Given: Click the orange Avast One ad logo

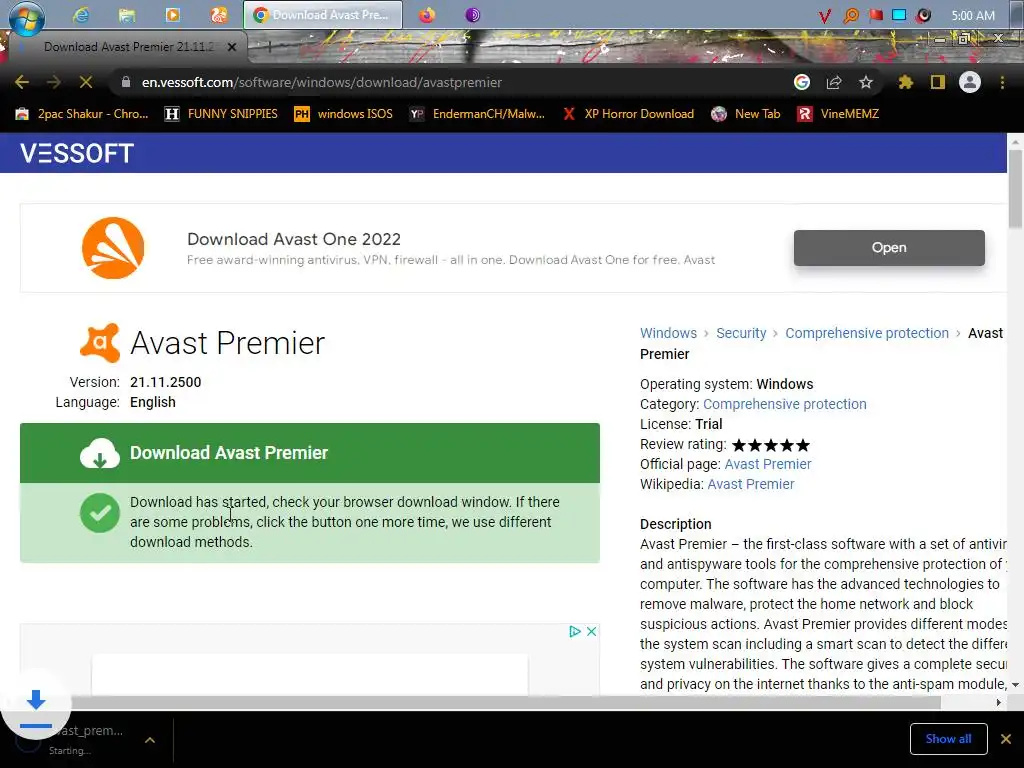Looking at the screenshot, I should [x=113, y=248].
